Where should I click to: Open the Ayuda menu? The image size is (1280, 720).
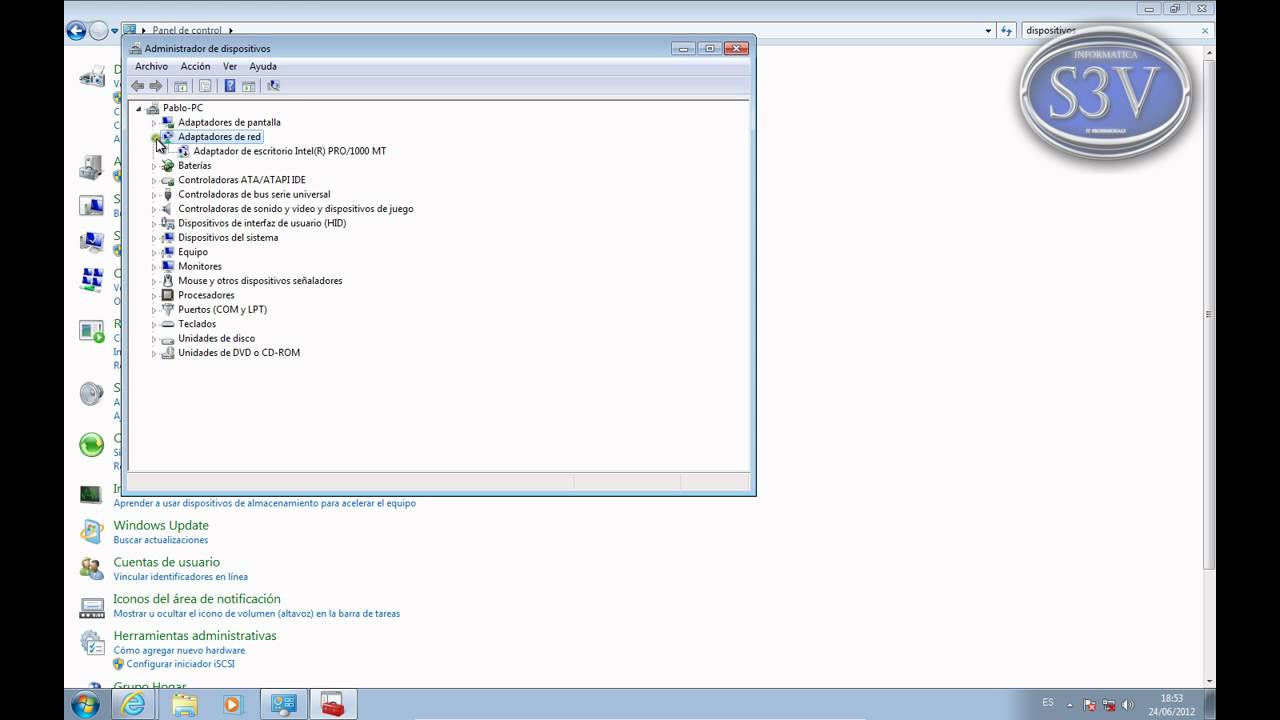(x=263, y=66)
